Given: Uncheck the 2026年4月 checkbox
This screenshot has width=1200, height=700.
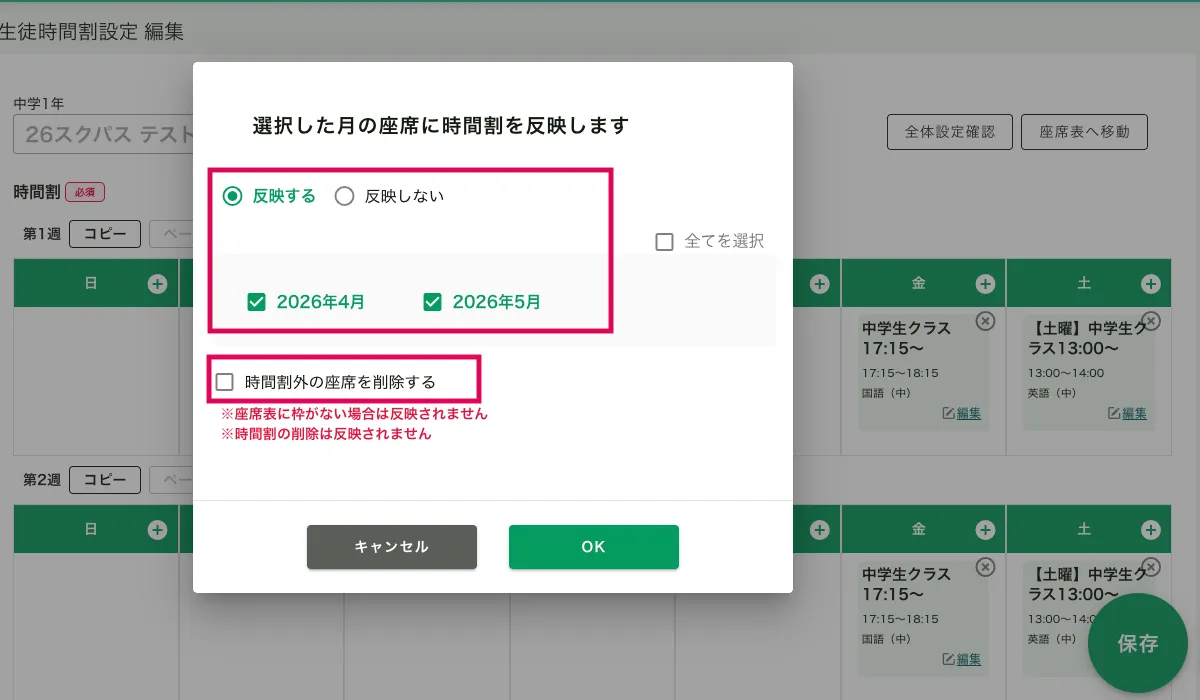Looking at the screenshot, I should (x=257, y=301).
